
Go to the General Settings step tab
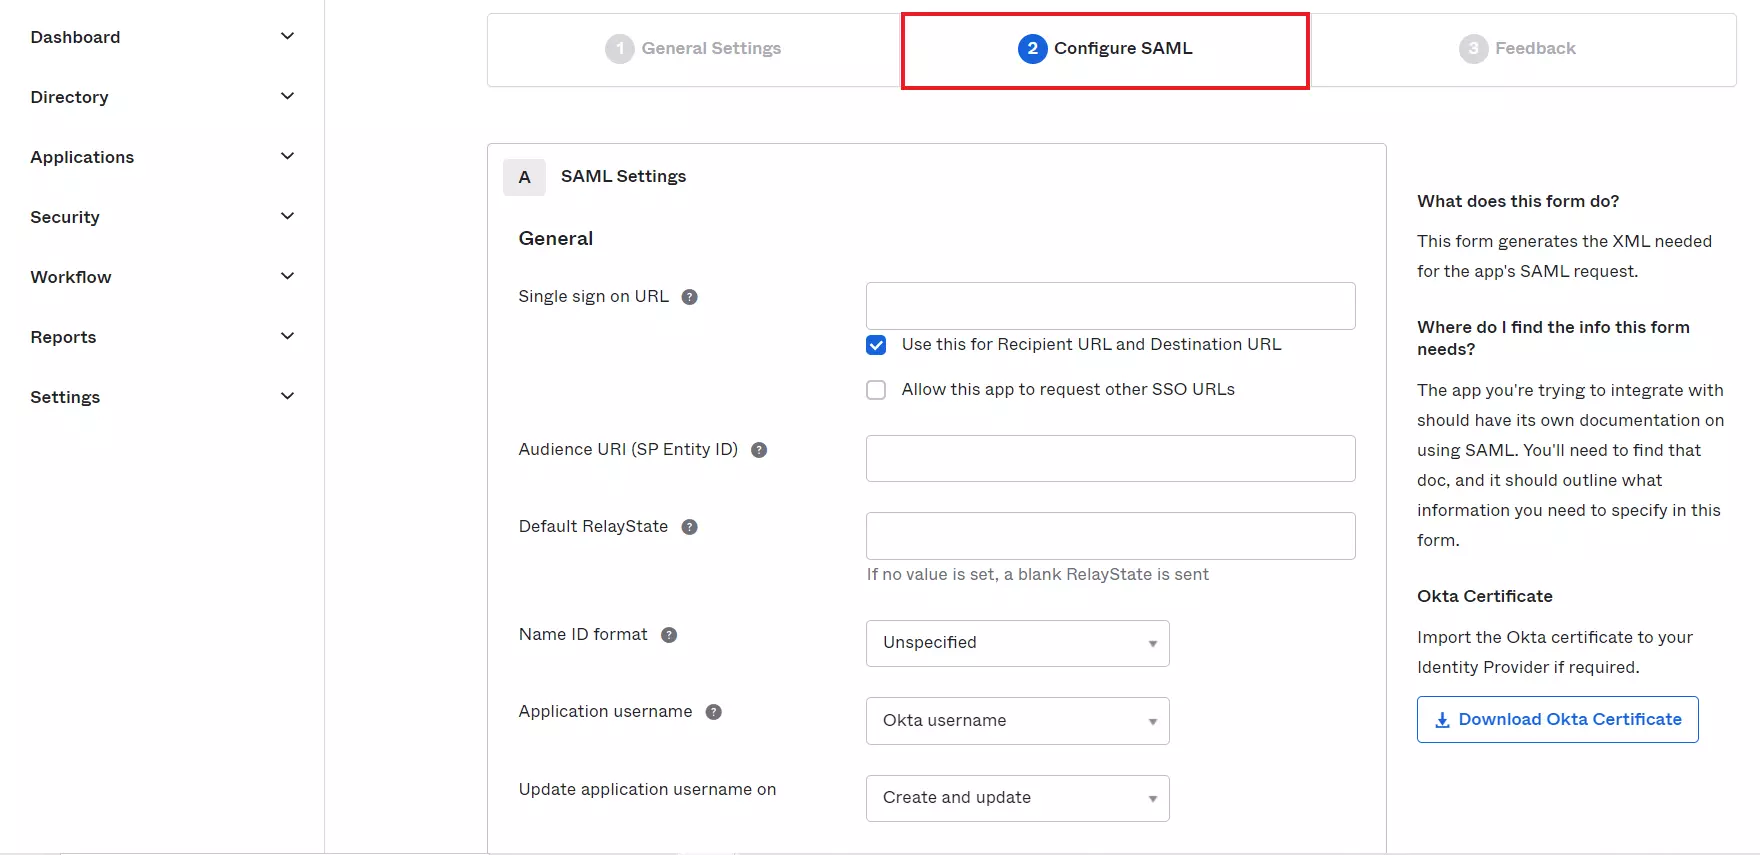694,49
